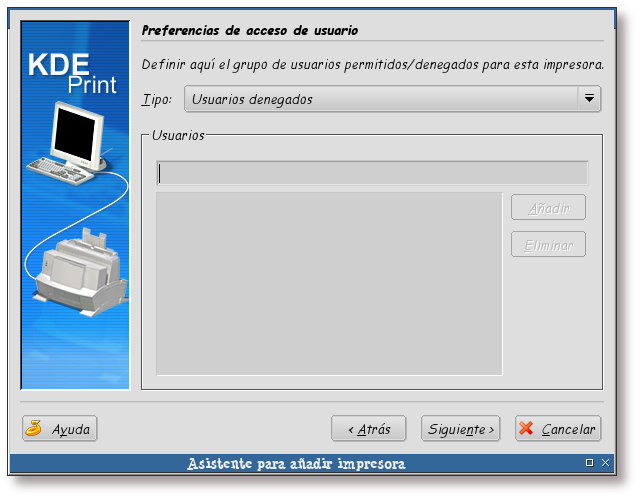Click the Usuarios group box title
The height and width of the screenshot is (499, 640).
coord(178,134)
